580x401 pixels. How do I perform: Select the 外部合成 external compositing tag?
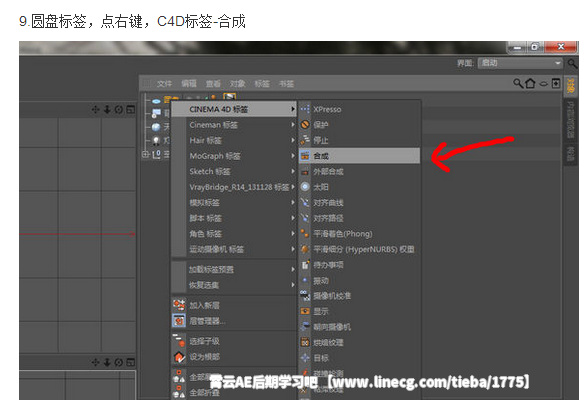(359, 171)
